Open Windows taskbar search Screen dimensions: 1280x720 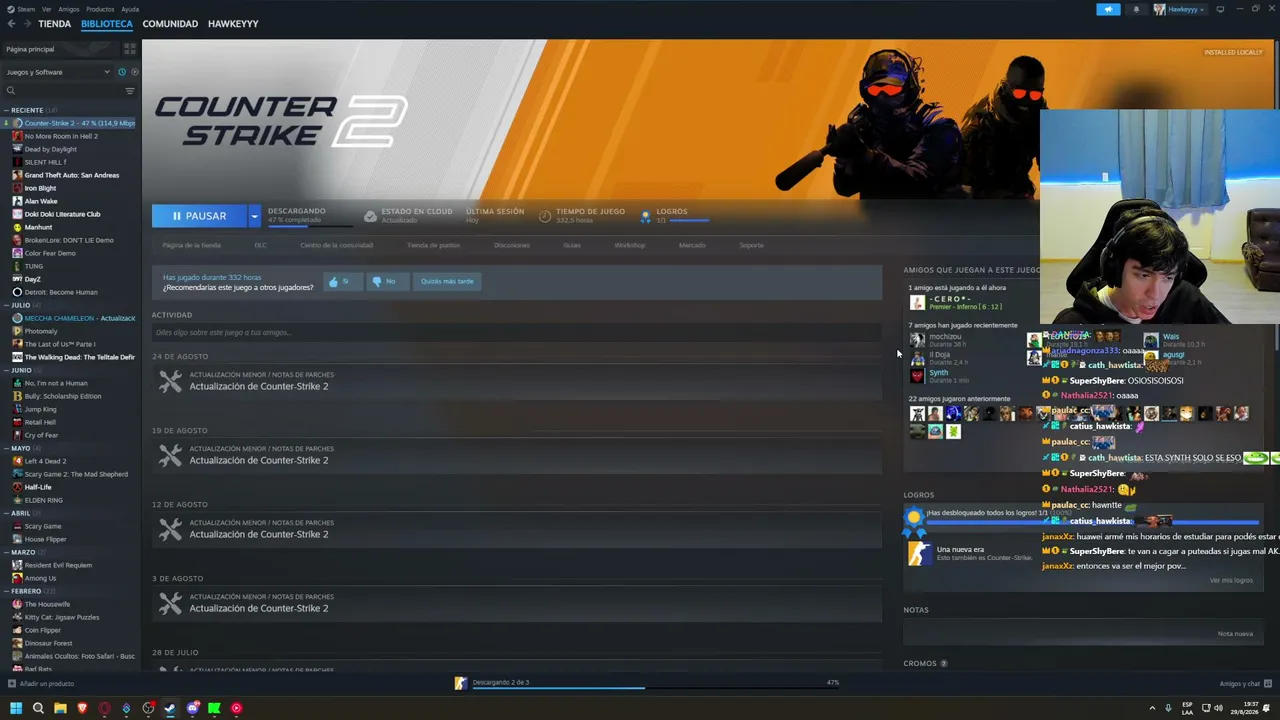38,708
